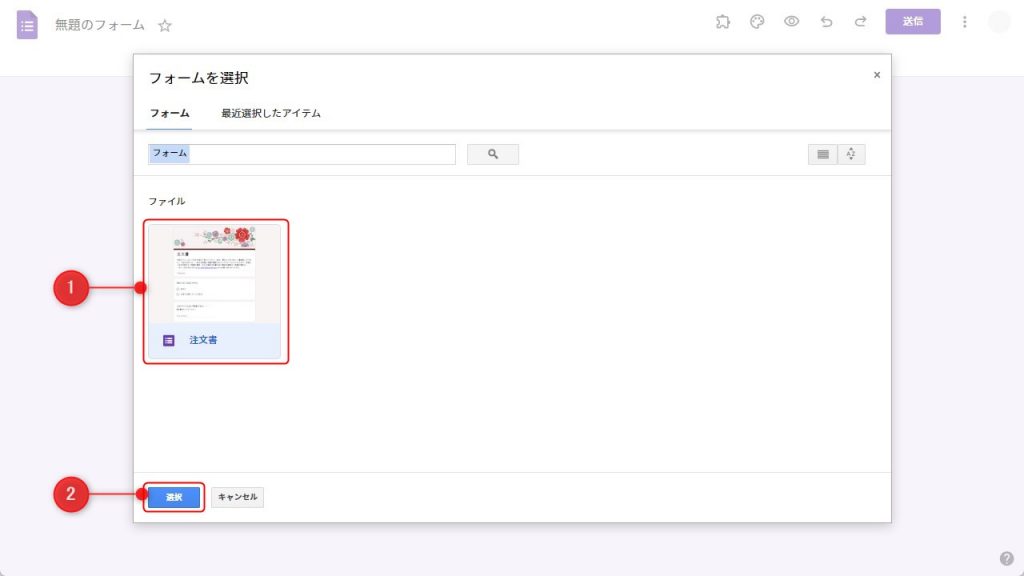Screen dimensions: 1024x576
Task: Click the キャンセル button
Action: click(x=237, y=497)
